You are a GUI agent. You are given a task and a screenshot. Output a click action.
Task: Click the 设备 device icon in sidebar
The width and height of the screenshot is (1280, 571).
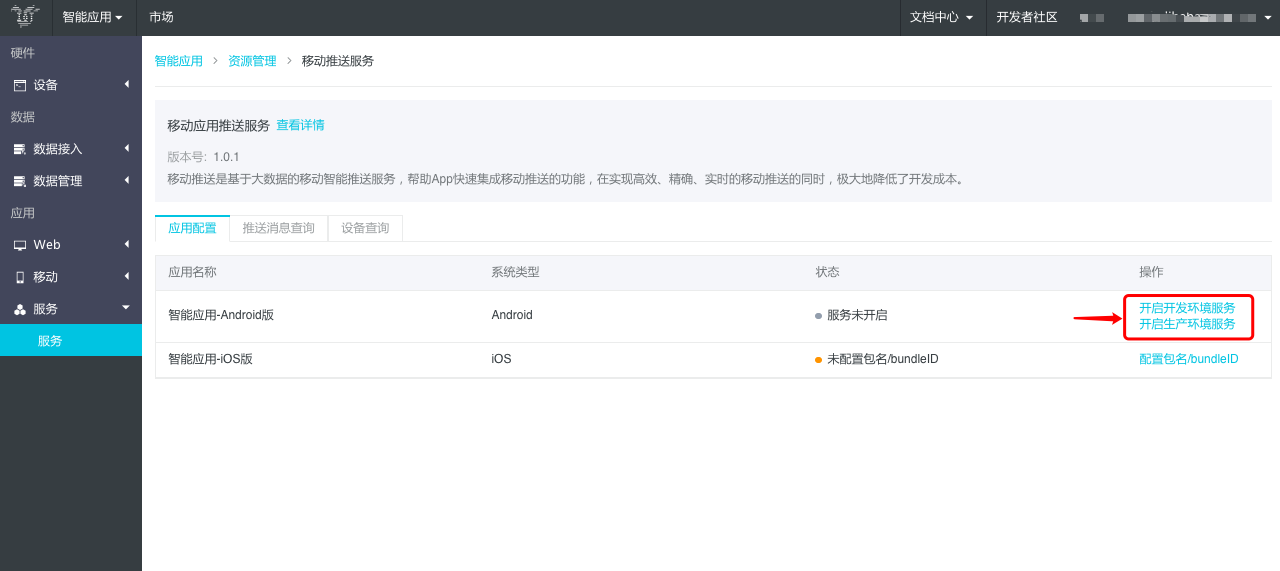click(x=20, y=86)
